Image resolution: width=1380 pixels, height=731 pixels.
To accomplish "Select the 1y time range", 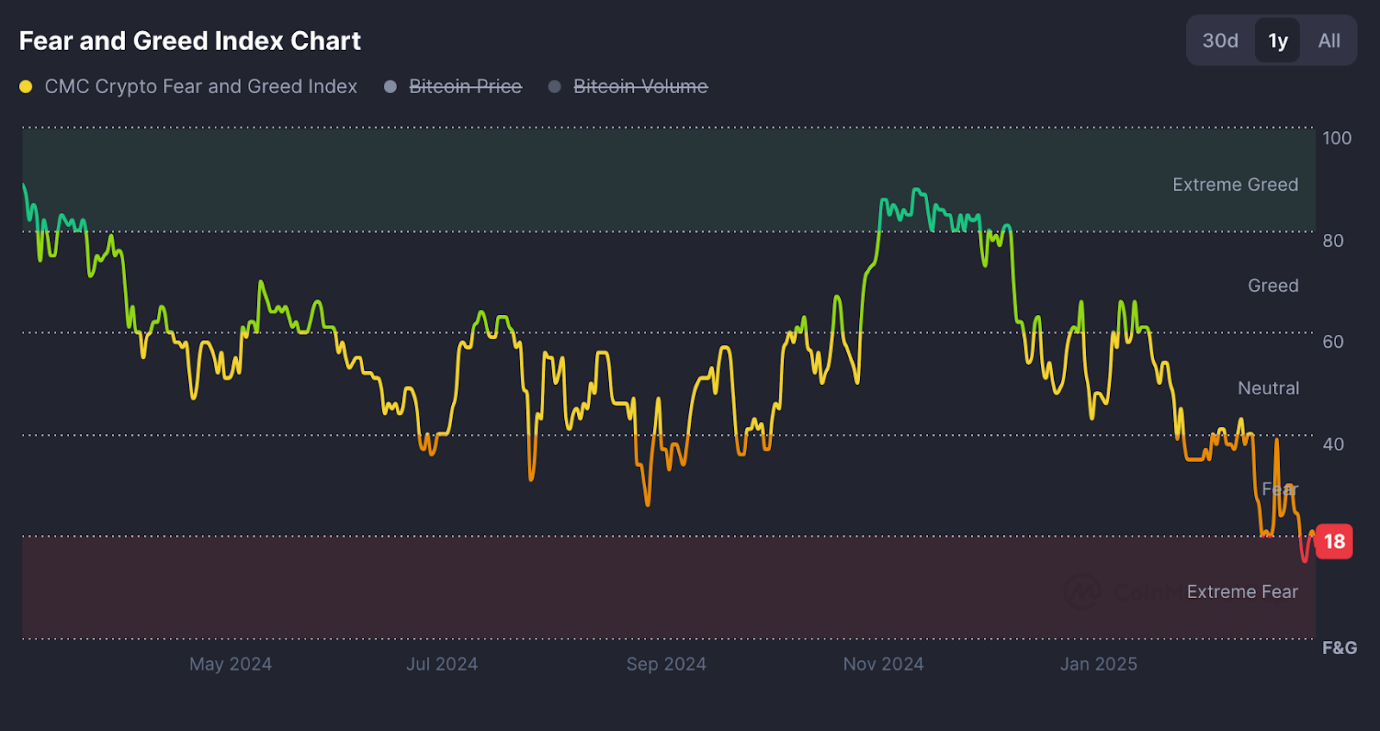I will click(x=1278, y=41).
